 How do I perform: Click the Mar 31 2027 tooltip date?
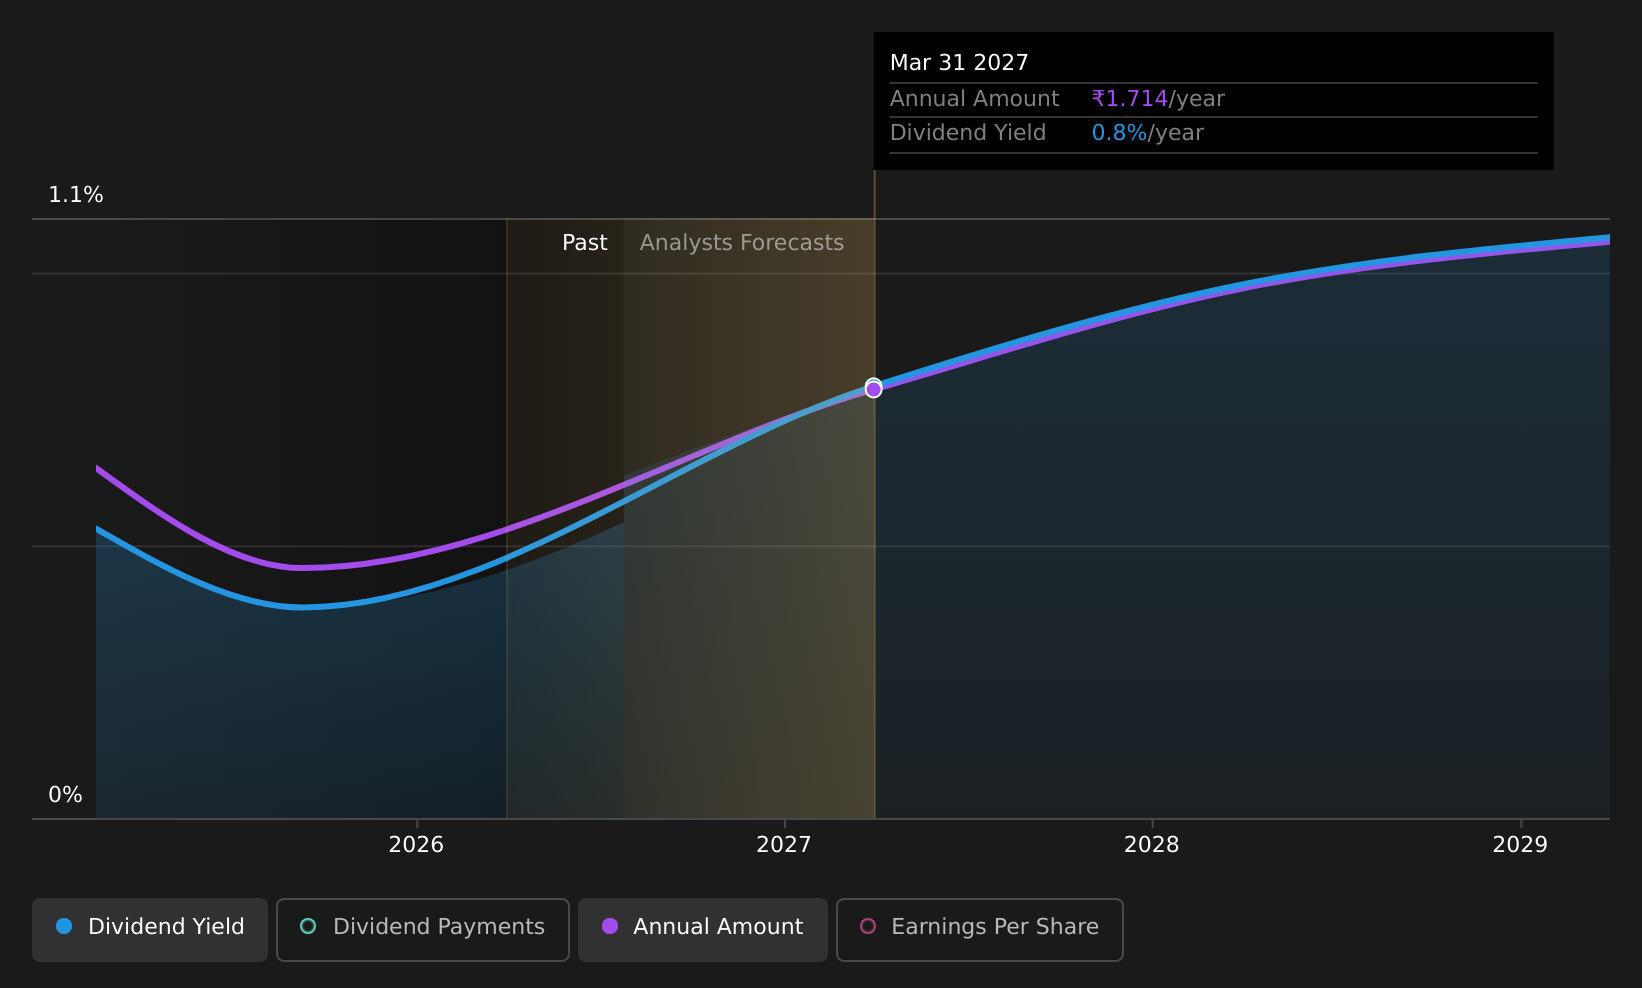point(959,63)
